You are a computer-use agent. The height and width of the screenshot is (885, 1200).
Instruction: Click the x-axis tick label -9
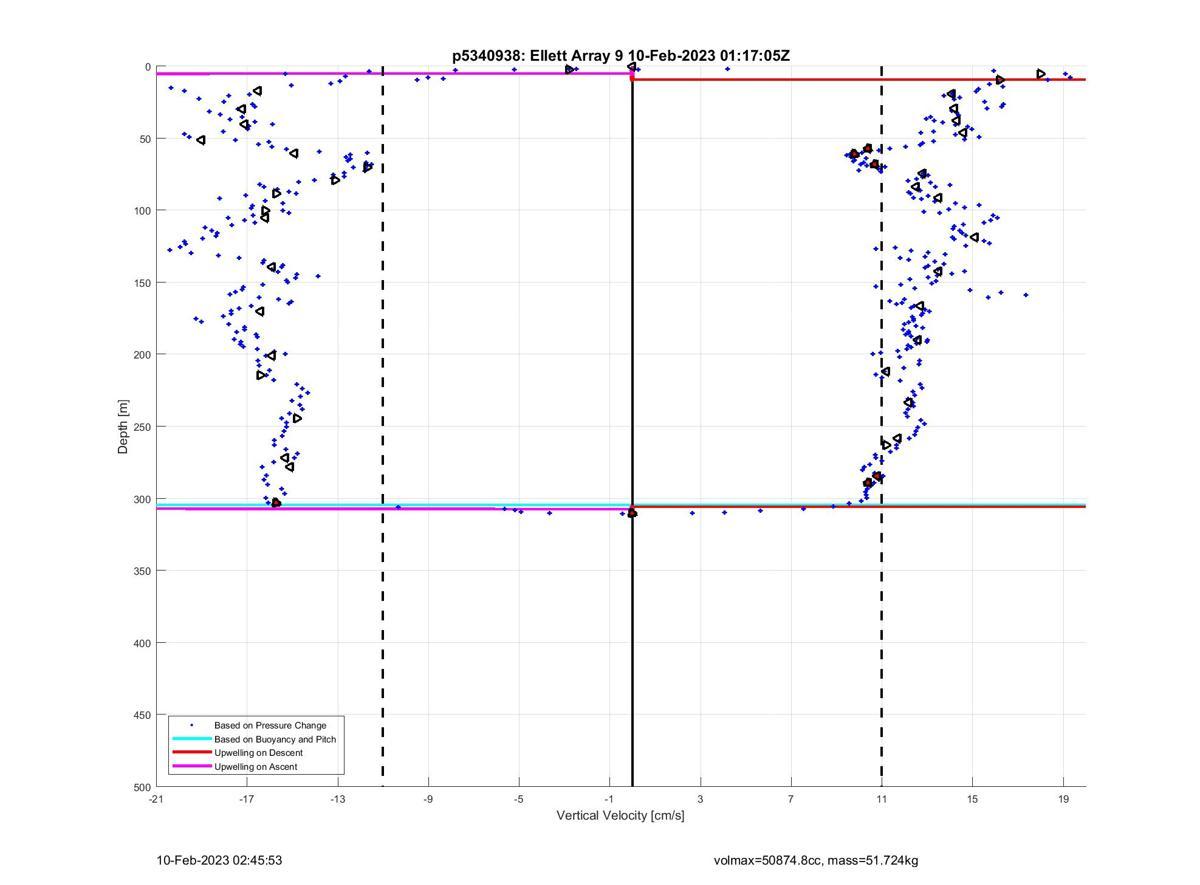[x=428, y=799]
